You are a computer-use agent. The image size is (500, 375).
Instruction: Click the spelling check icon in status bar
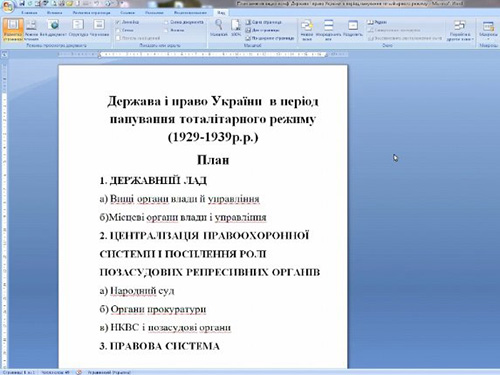[79, 372]
